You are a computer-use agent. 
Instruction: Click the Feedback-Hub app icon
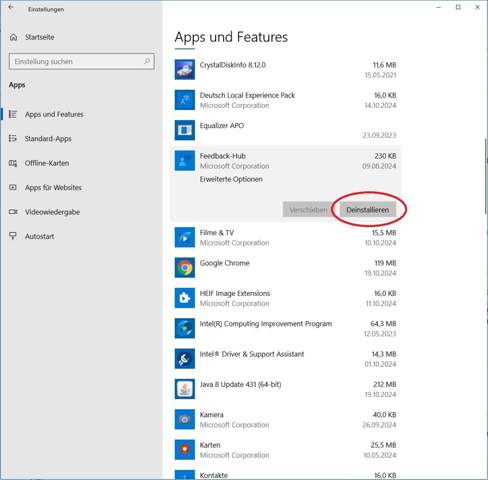tap(185, 161)
